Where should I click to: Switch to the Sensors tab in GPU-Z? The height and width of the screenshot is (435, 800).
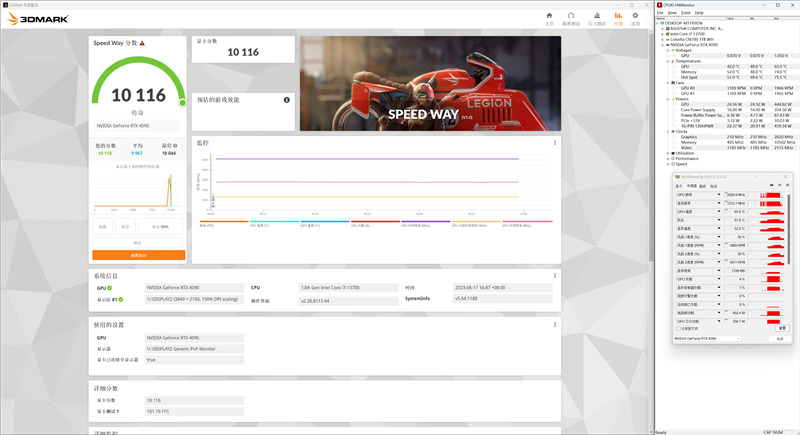click(693, 185)
